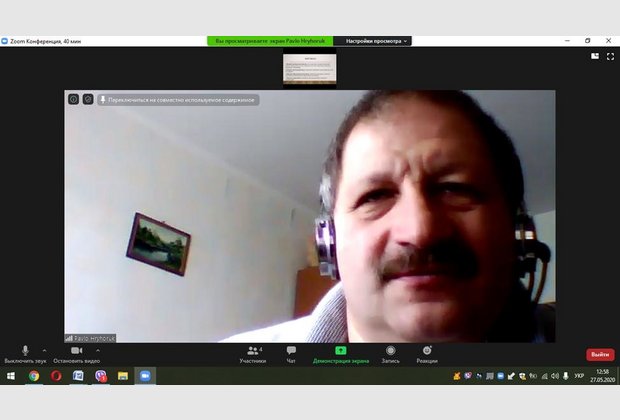
Task: Open Opera browser from taskbar
Action: [x=56, y=376]
